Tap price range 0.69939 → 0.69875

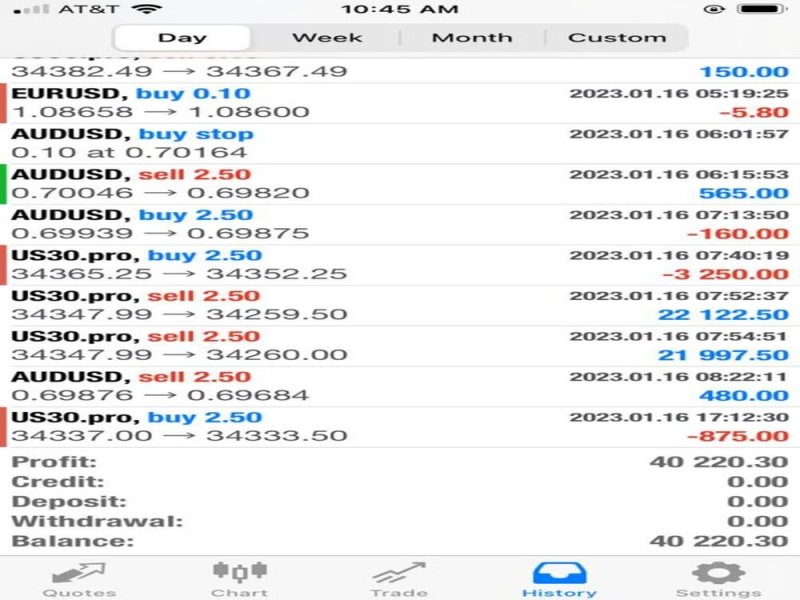(160, 233)
